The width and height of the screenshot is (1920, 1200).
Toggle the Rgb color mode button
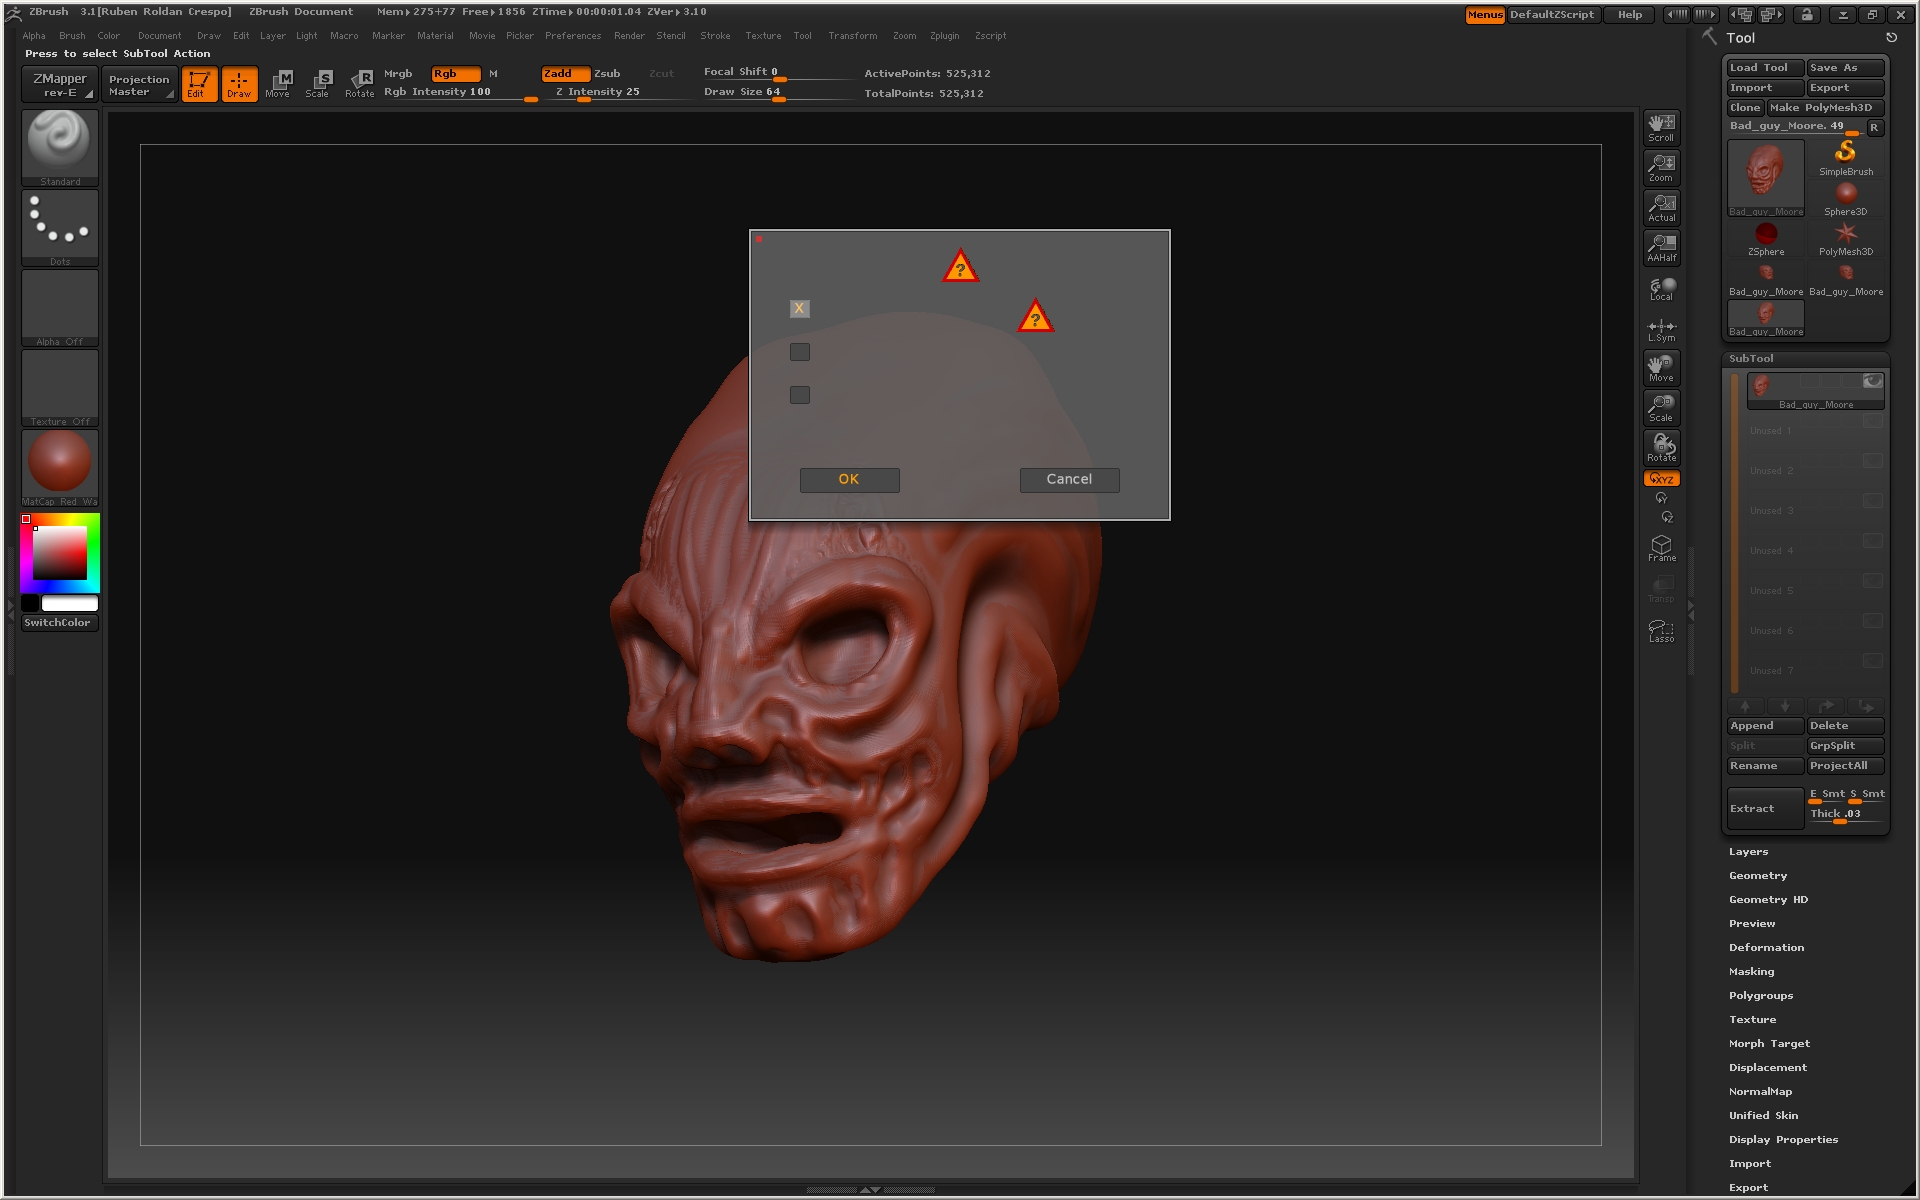coord(455,74)
